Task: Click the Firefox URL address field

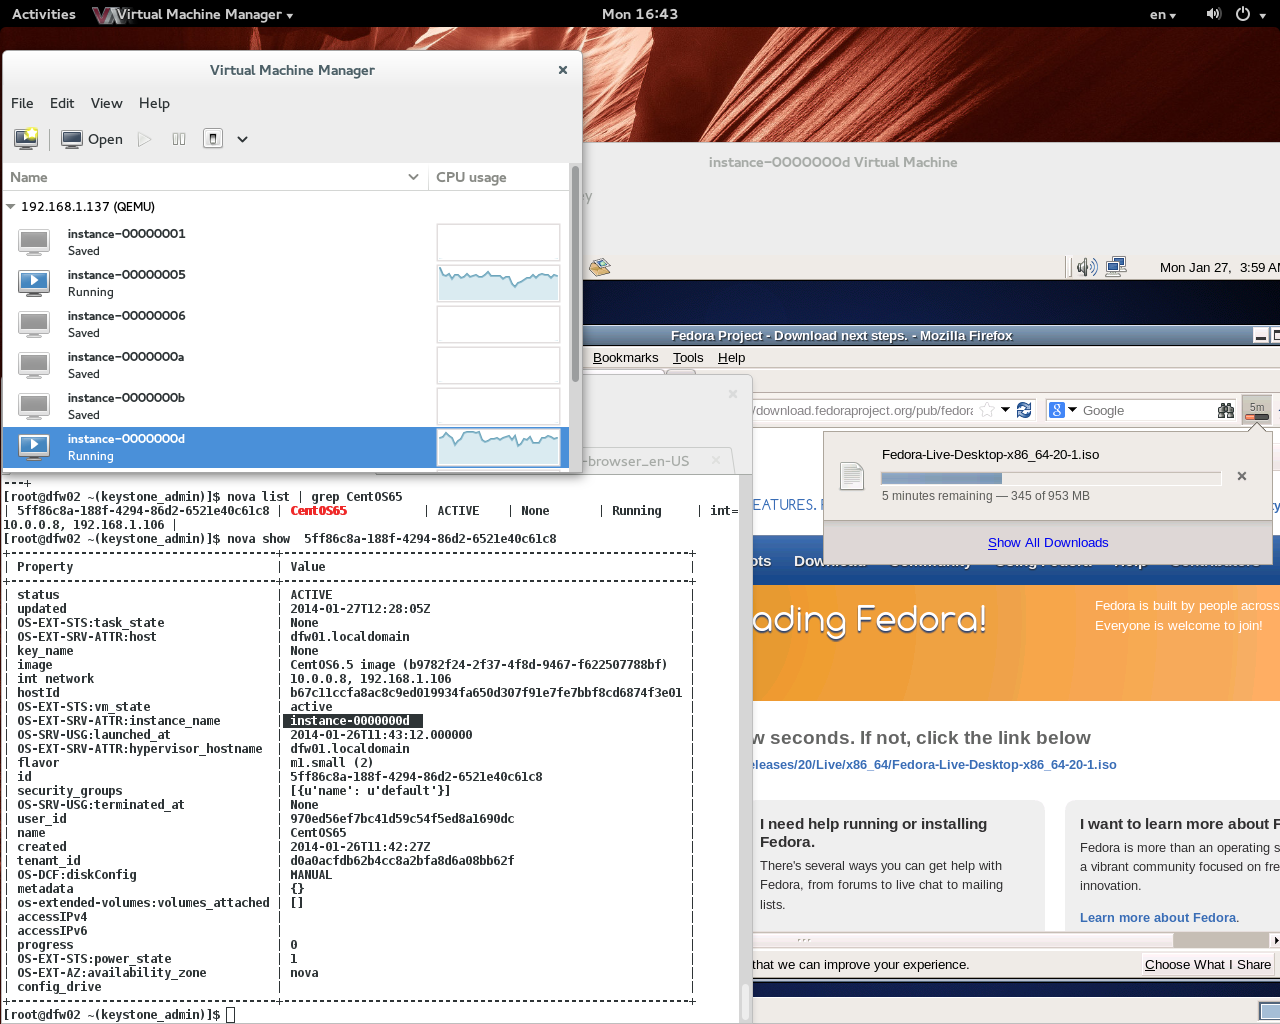Action: click(x=864, y=410)
